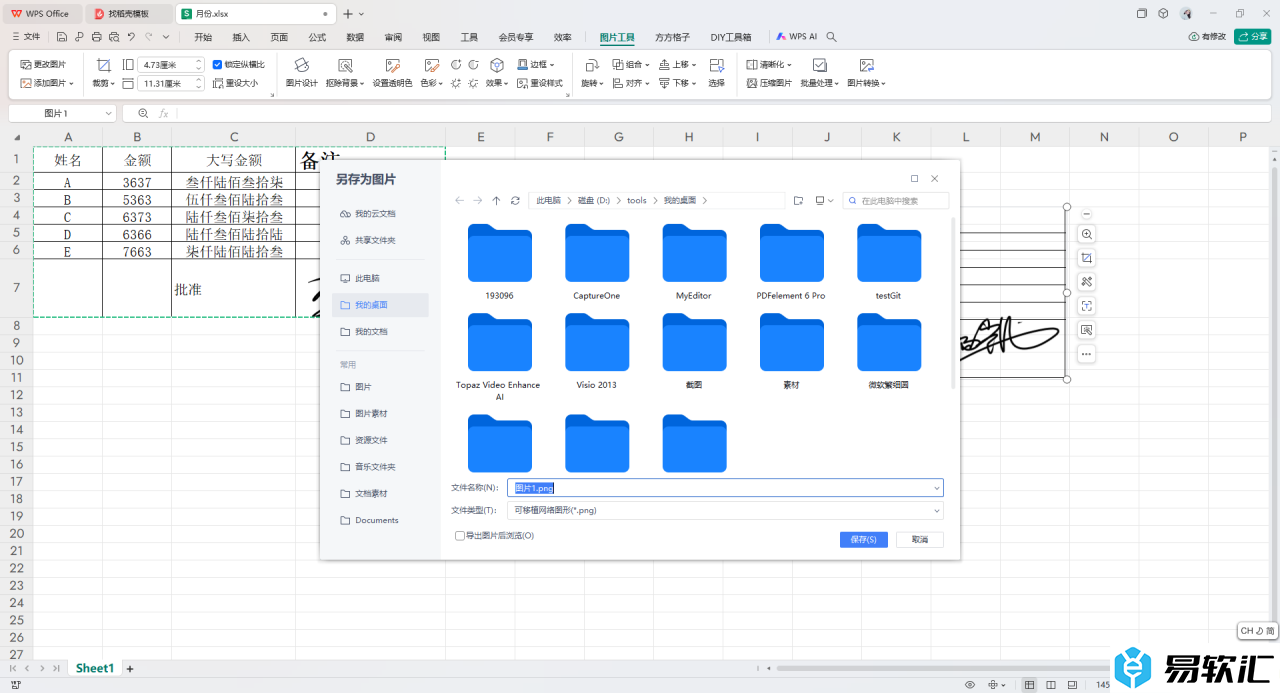Click the 取消 cancel button
The image size is (1280, 693).
pyautogui.click(x=920, y=539)
